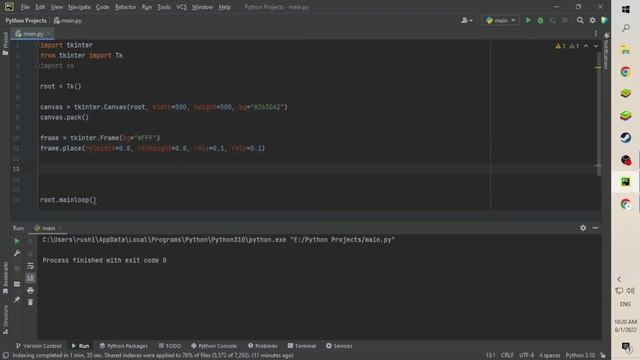Run the main configuration with green play button
Screen dimensions: 640x360
click(x=528, y=20)
